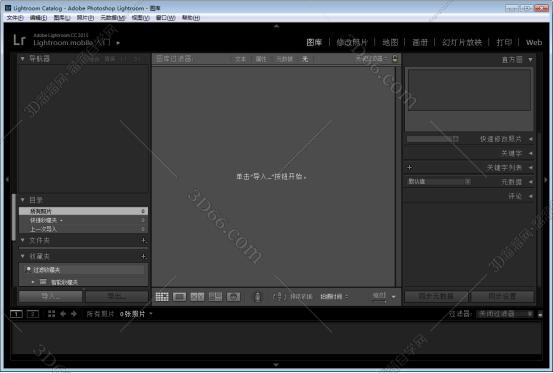Open the 默认值 metadata preset dropdown
The height and width of the screenshot is (373, 553).
point(439,182)
